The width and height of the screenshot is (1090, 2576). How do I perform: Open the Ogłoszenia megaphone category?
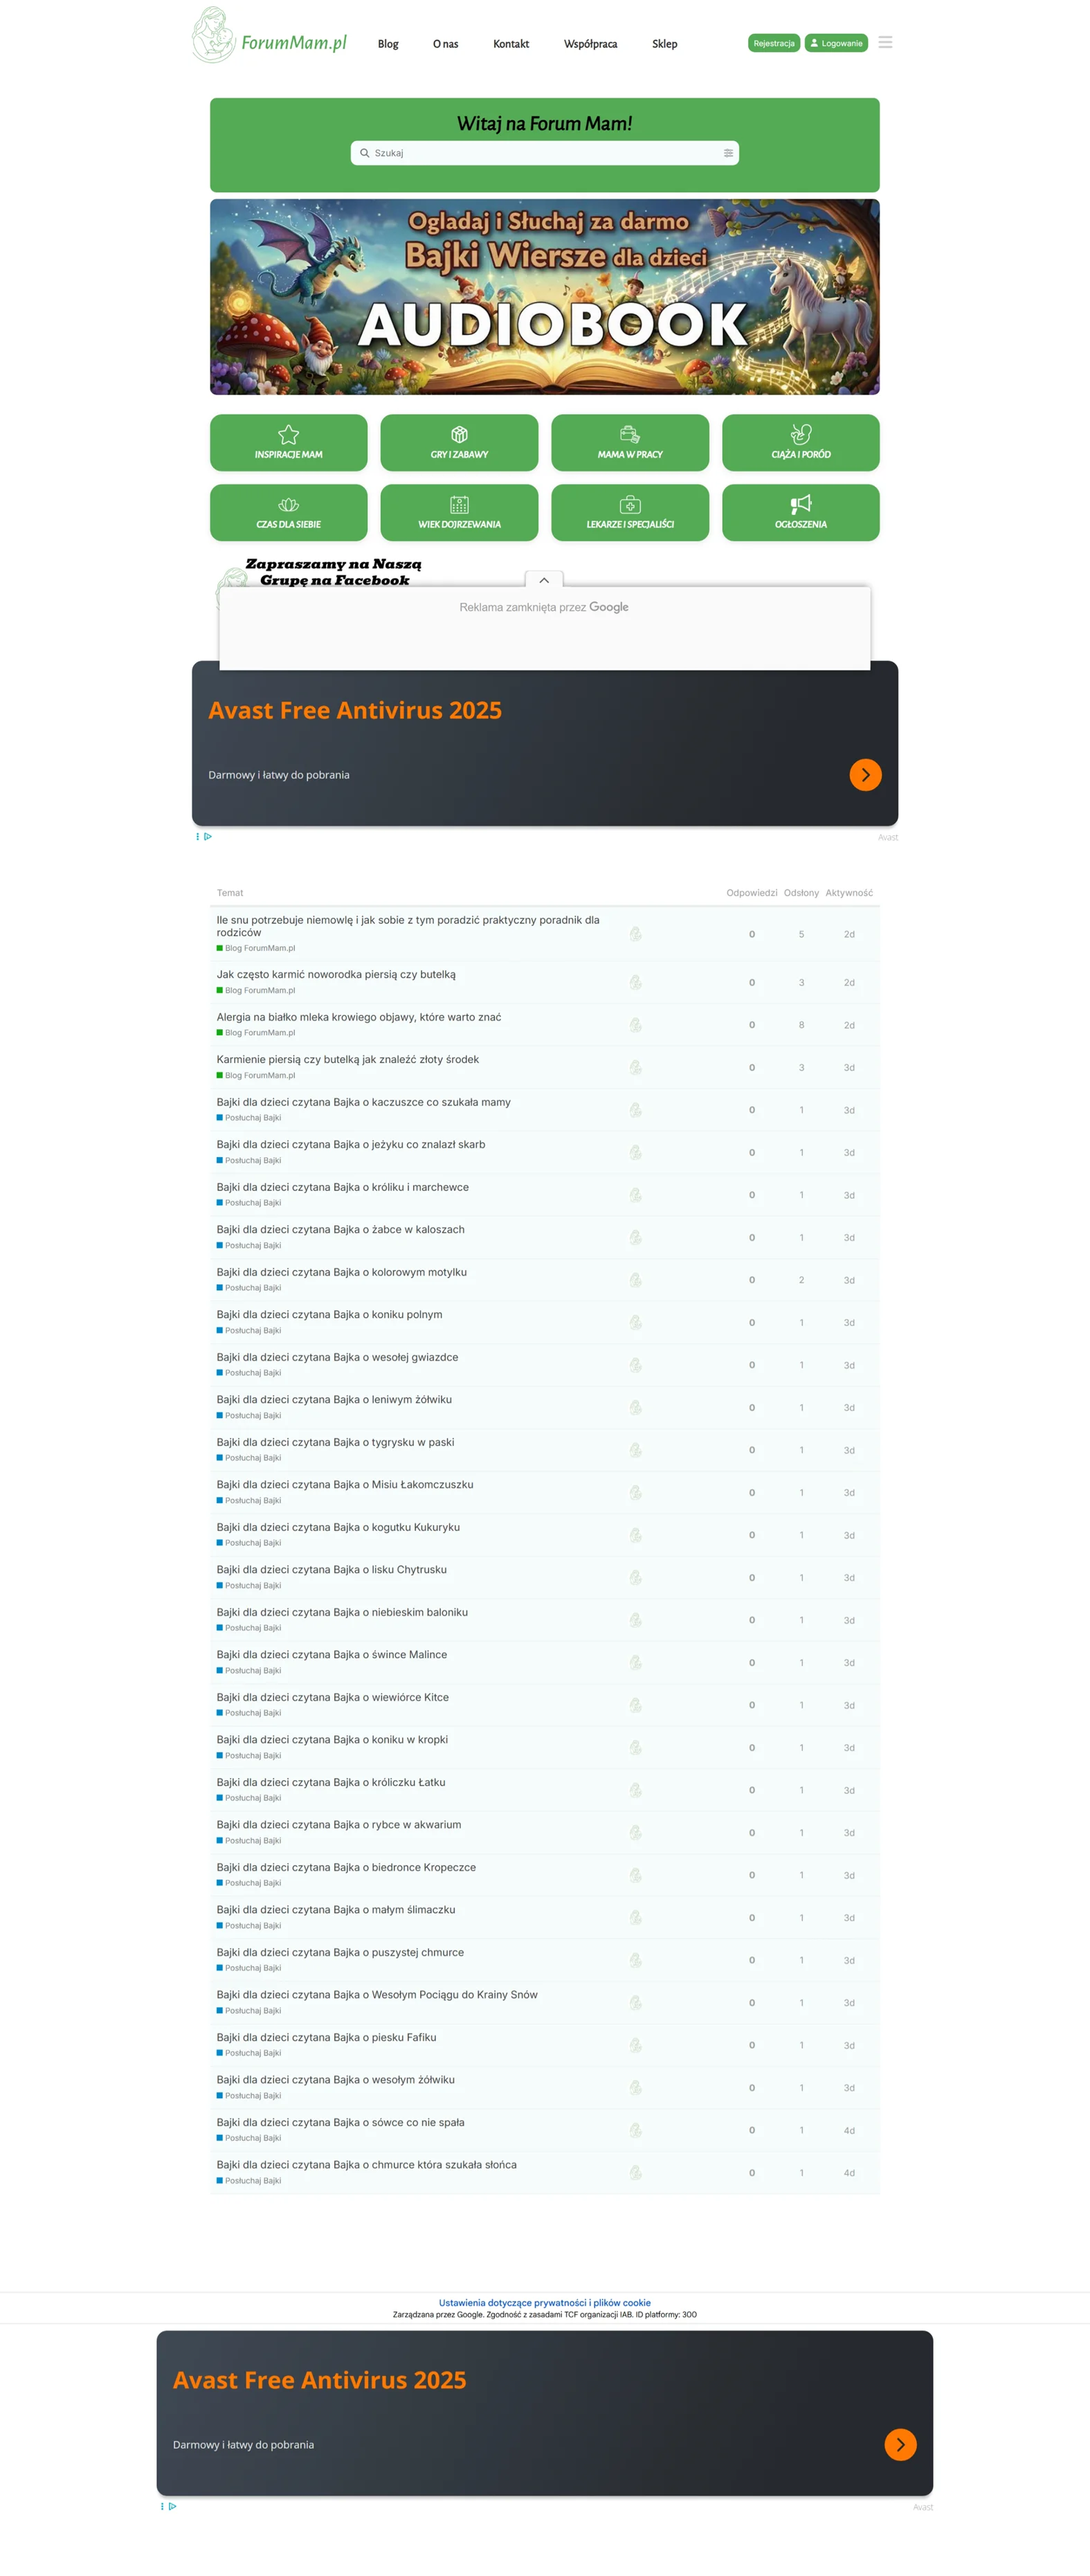(800, 512)
